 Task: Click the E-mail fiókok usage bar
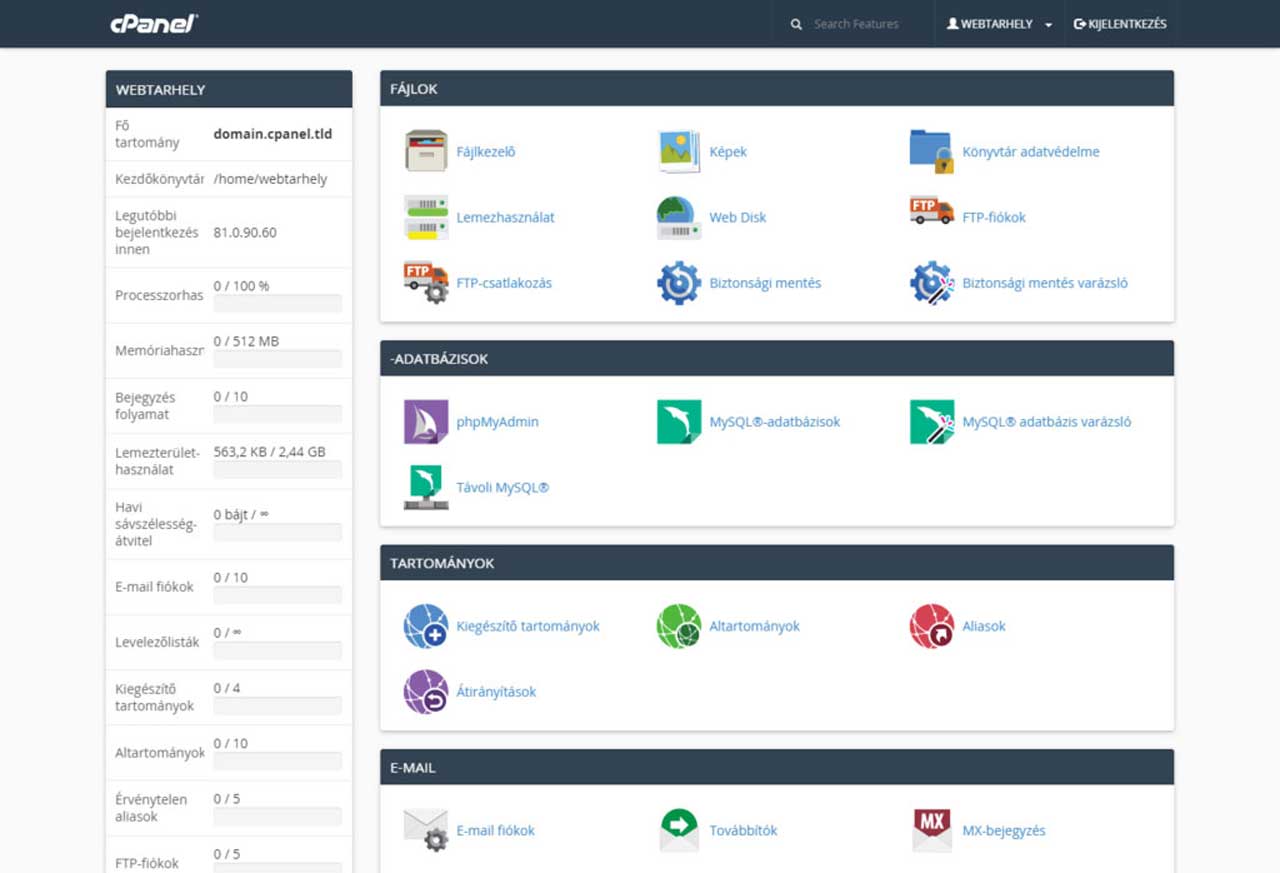coord(278,595)
